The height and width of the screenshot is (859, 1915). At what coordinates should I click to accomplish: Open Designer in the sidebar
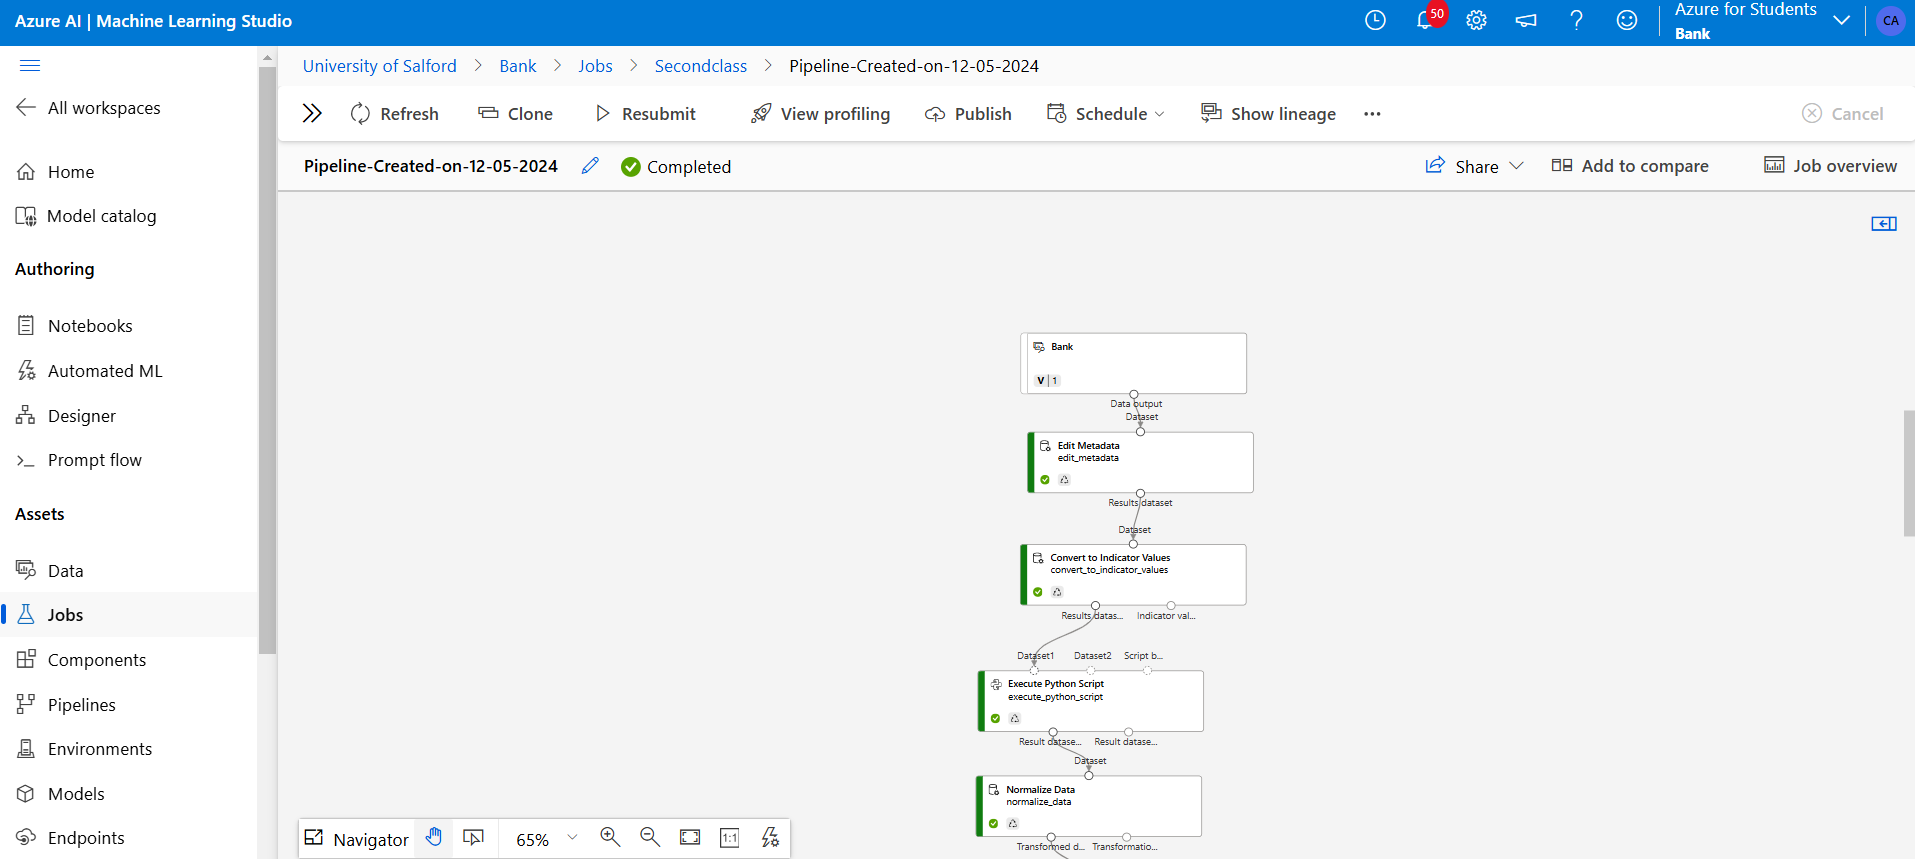[x=66, y=416]
